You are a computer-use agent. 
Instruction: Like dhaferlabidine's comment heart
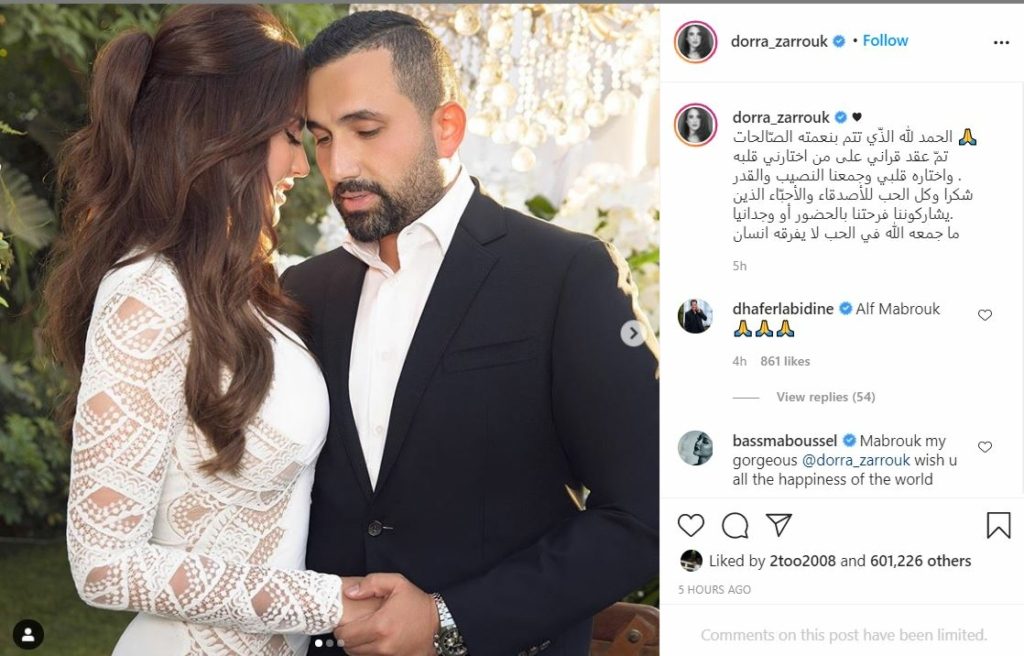(x=985, y=315)
